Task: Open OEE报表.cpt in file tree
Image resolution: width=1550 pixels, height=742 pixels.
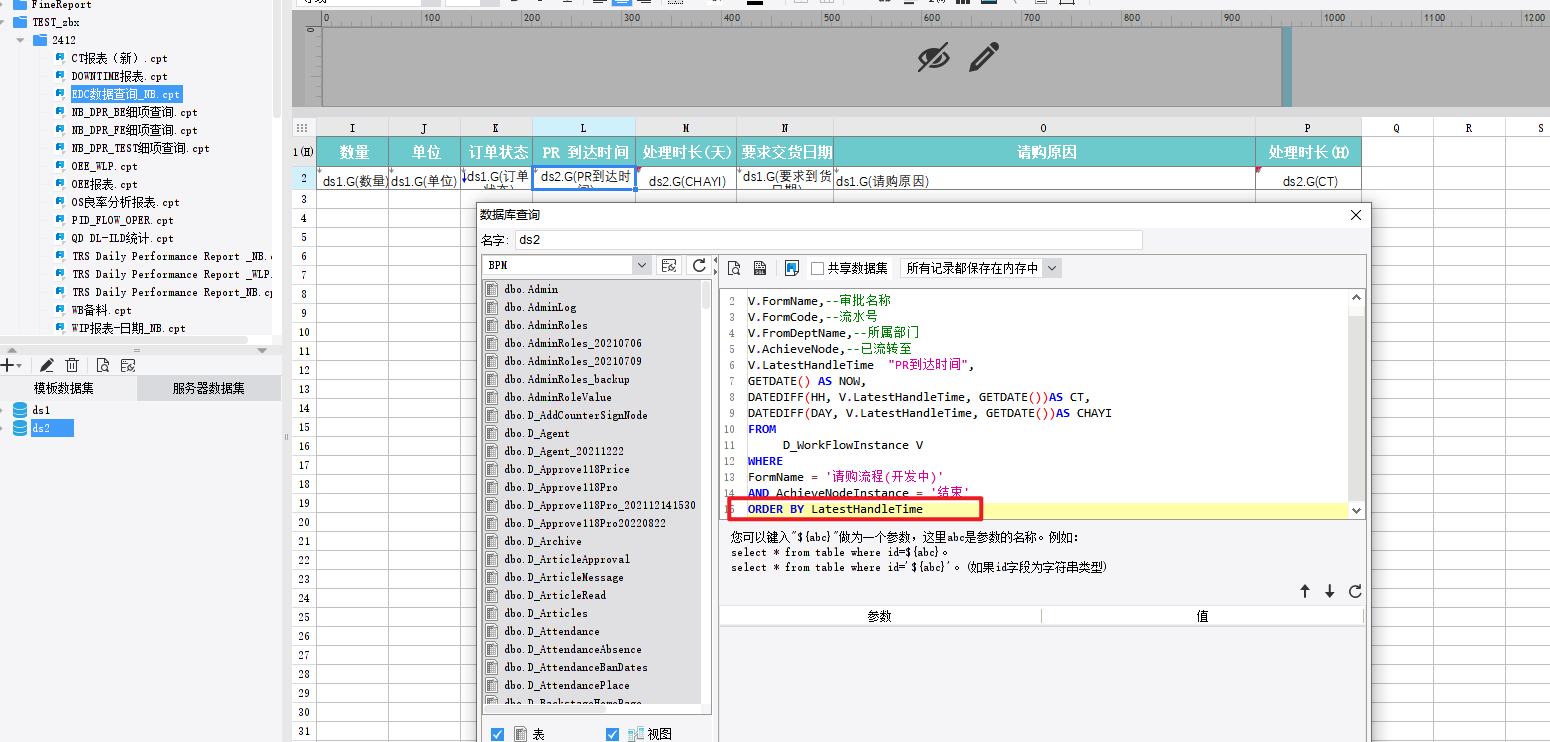Action: coord(104,184)
